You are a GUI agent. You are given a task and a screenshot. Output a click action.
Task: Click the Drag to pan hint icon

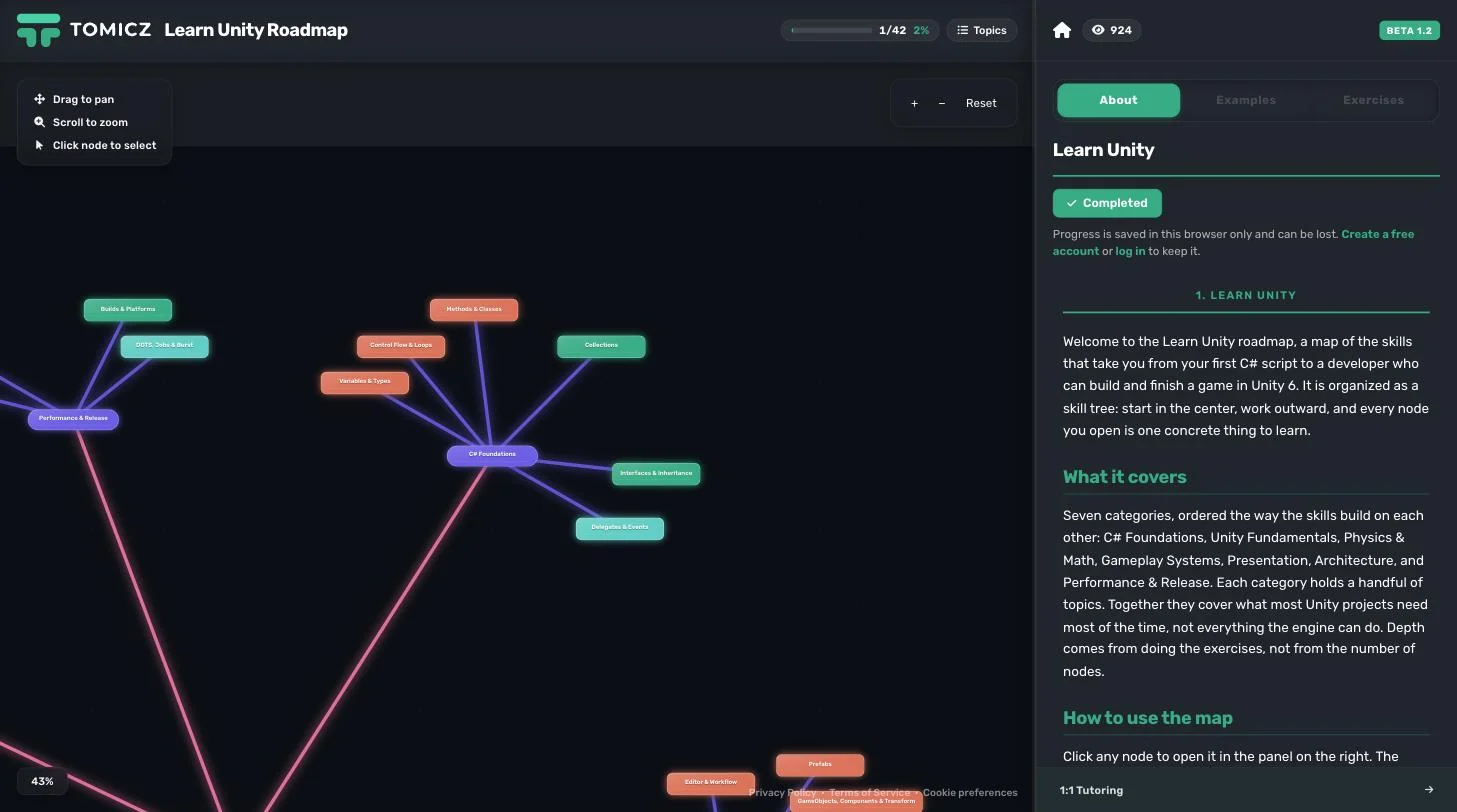(x=40, y=99)
